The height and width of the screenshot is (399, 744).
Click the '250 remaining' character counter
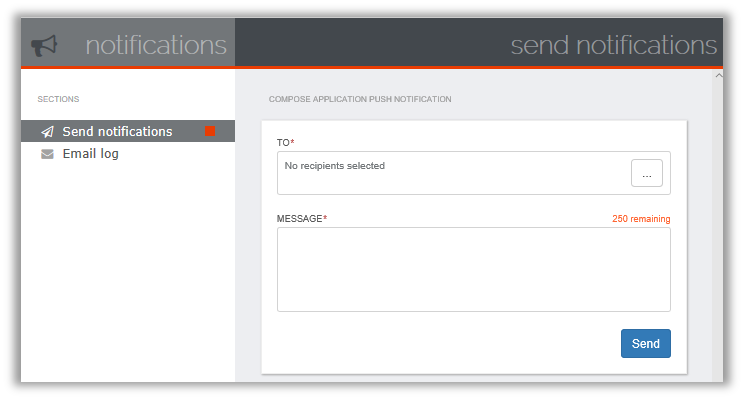pos(641,219)
